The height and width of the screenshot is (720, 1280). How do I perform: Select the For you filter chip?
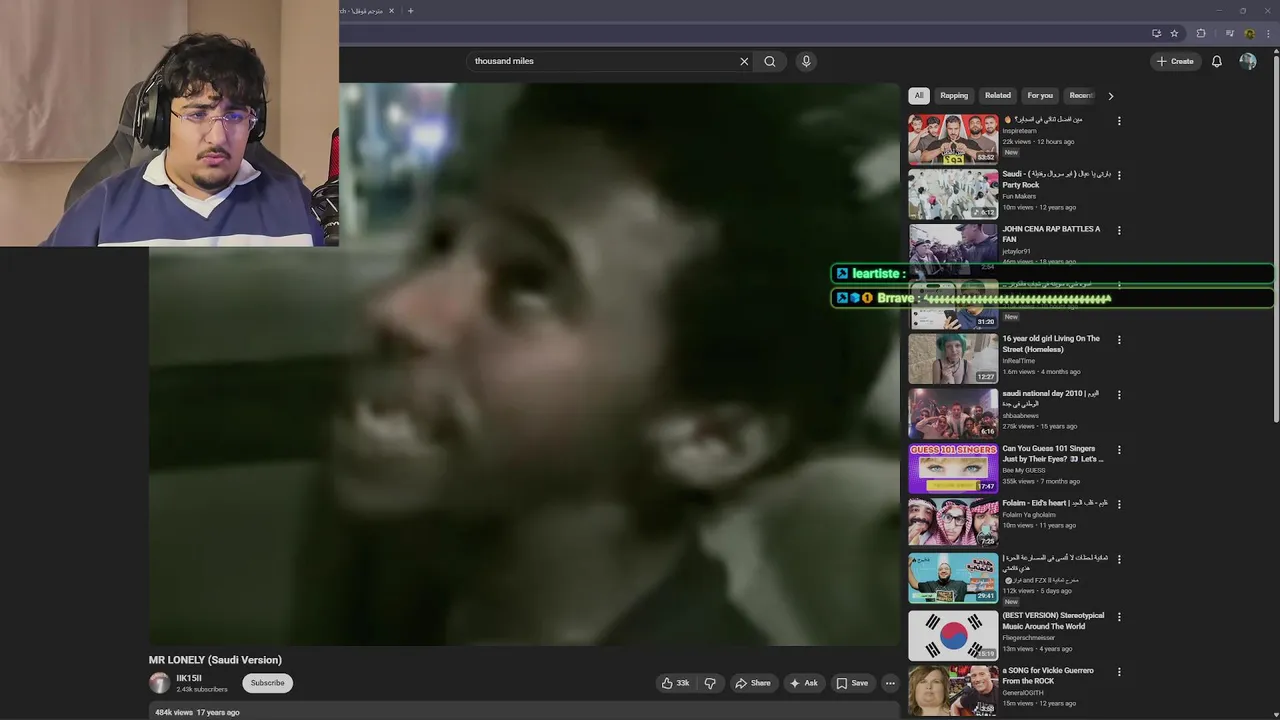[x=1040, y=96]
